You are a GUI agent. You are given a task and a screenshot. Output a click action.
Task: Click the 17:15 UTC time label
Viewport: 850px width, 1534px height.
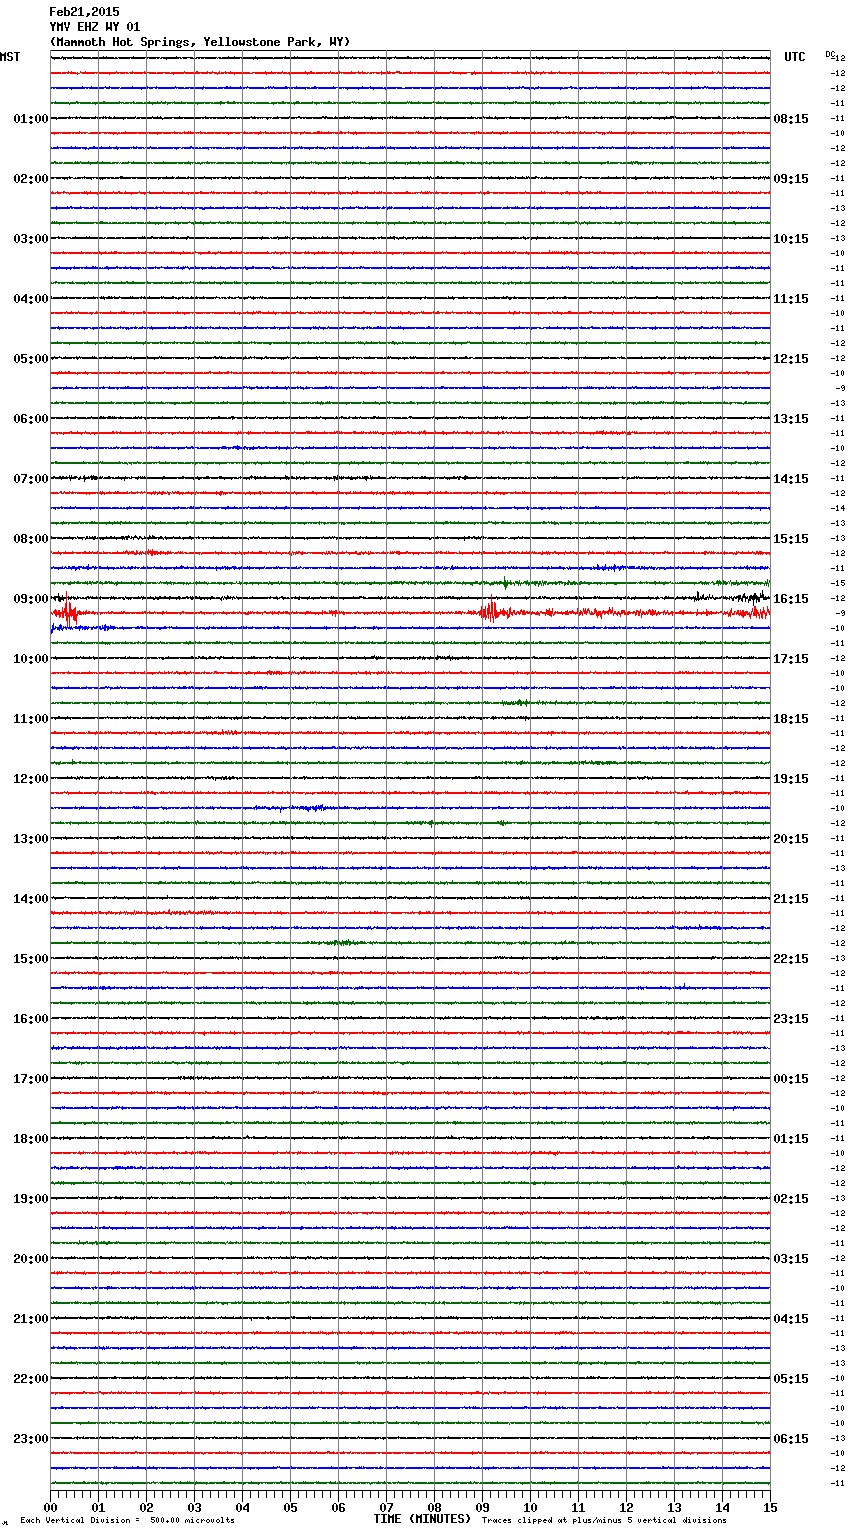pyautogui.click(x=791, y=659)
